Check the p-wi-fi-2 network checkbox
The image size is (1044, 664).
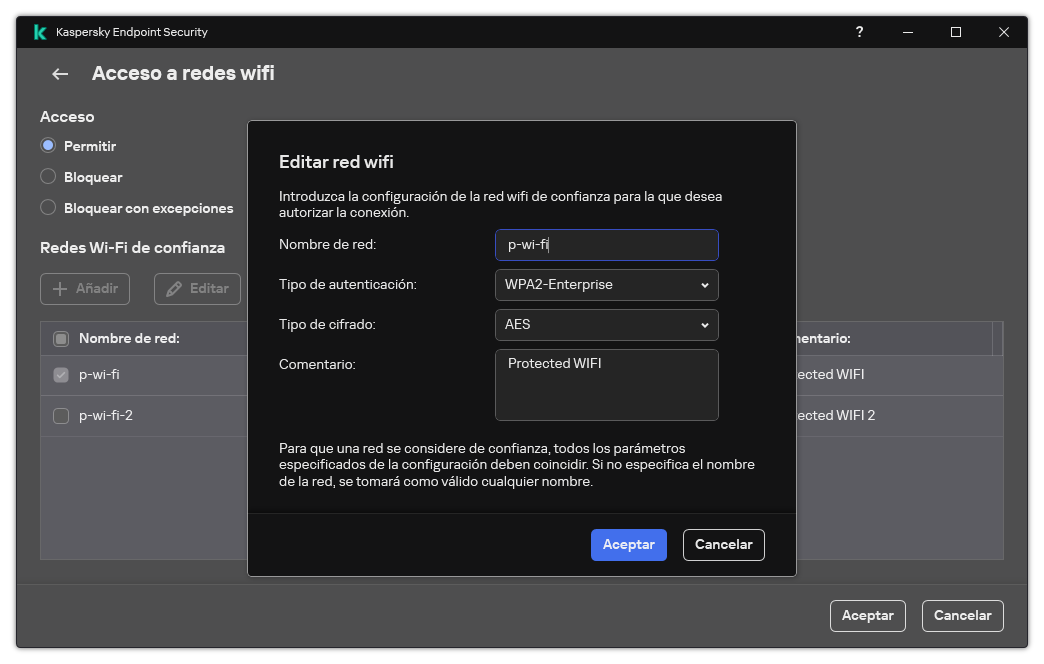(x=59, y=414)
